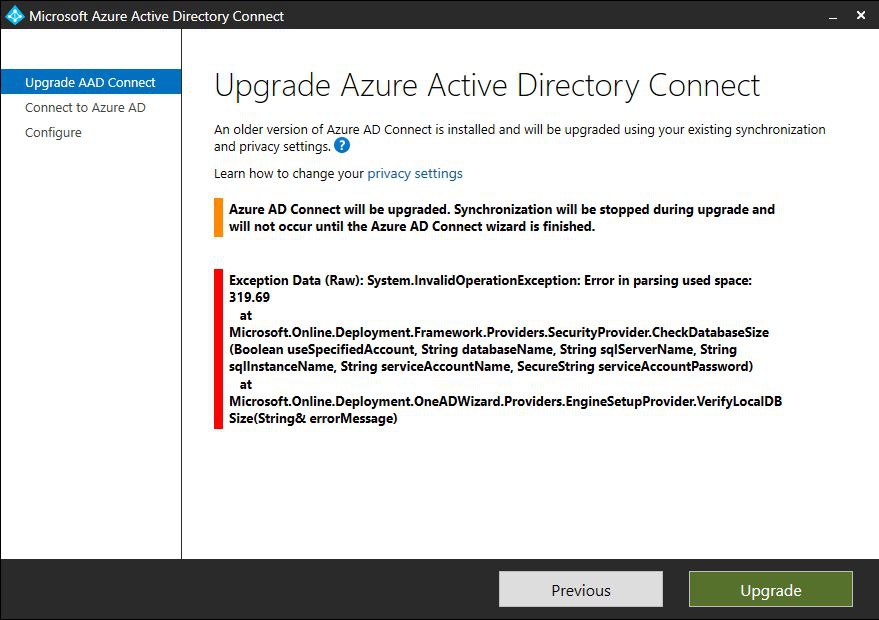
Task: Minimize the Azure AD Connect window
Action: (833, 16)
